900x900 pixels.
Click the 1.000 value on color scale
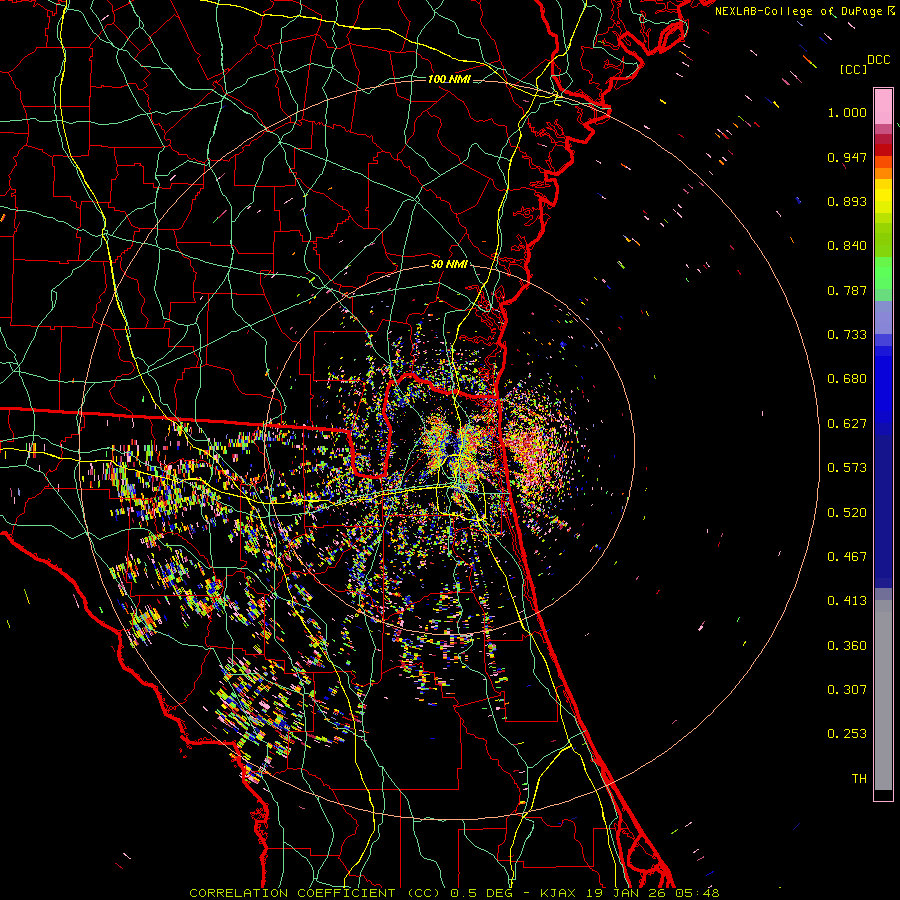(847, 112)
